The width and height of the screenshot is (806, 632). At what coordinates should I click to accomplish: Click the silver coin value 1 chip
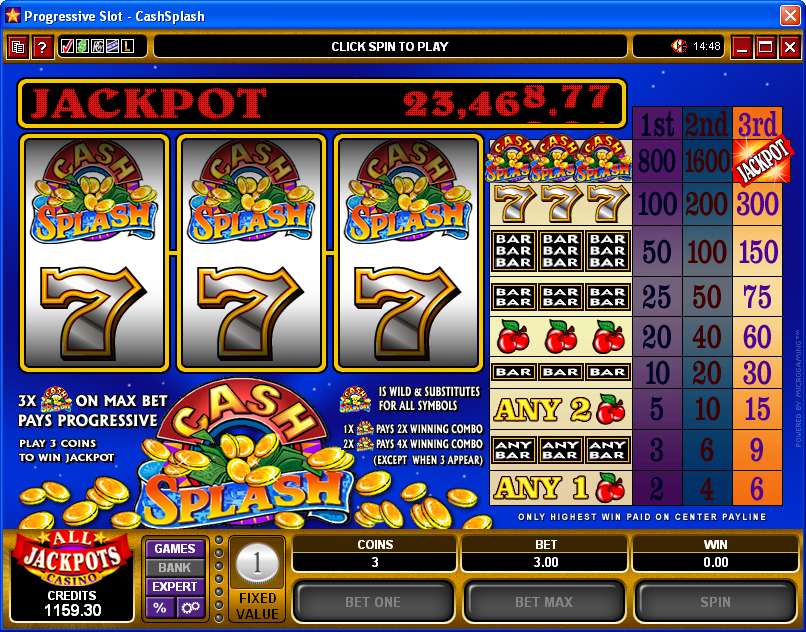point(257,564)
